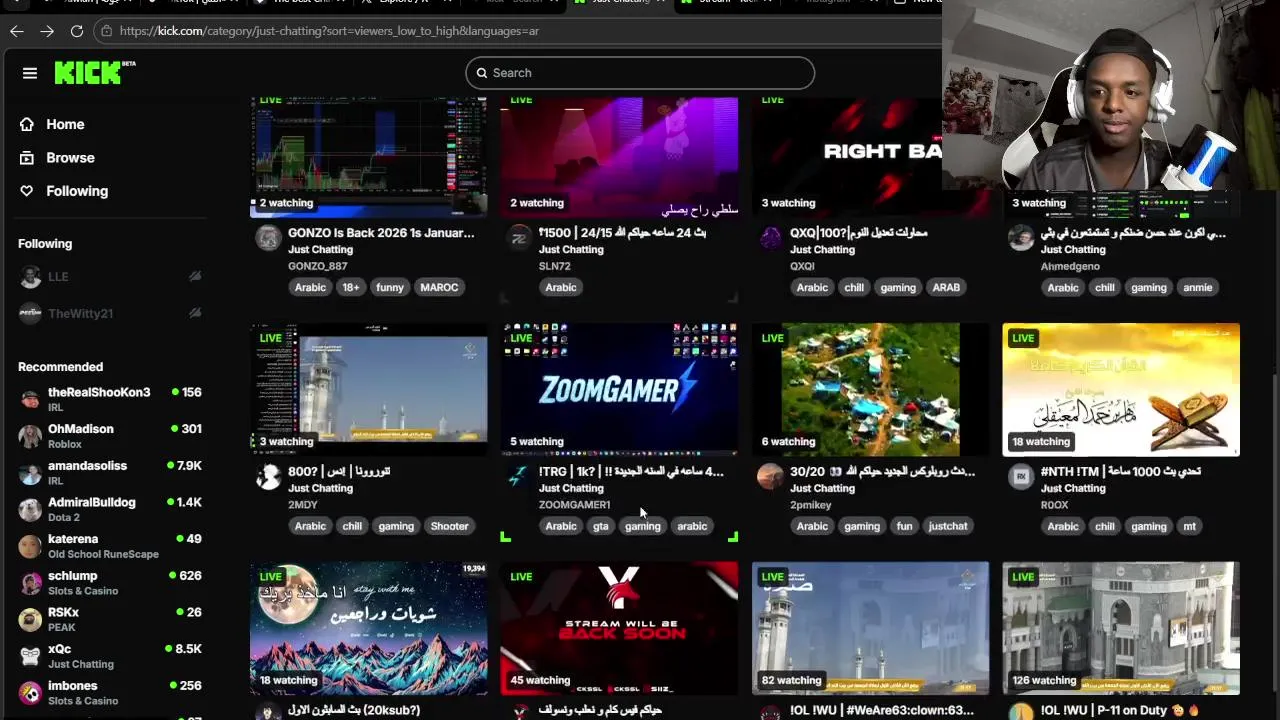The height and width of the screenshot is (720, 1280).
Task: Focus the Search input field
Action: pos(640,73)
